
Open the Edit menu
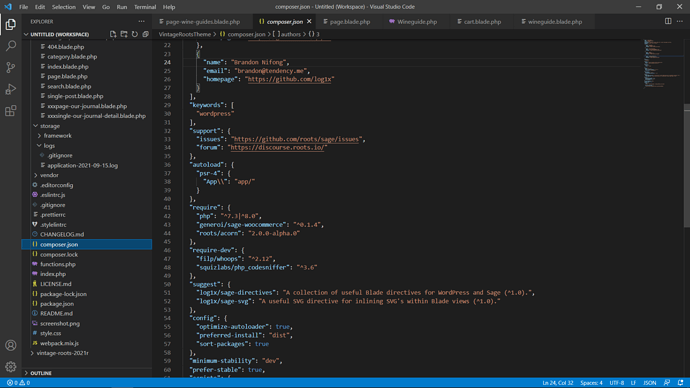click(x=40, y=7)
